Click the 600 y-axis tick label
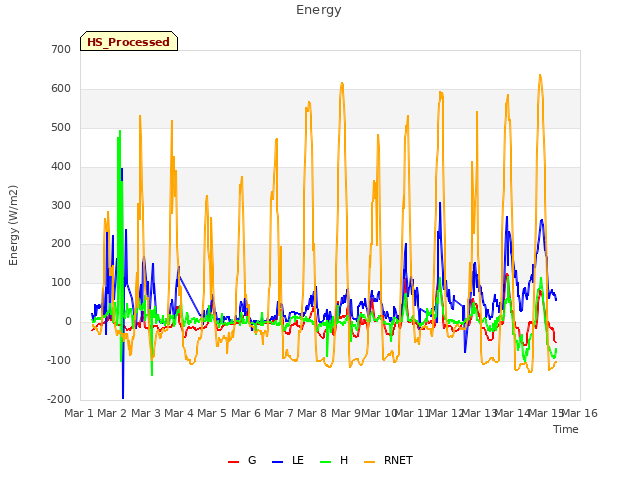The height and width of the screenshot is (480, 640). click(x=61, y=89)
